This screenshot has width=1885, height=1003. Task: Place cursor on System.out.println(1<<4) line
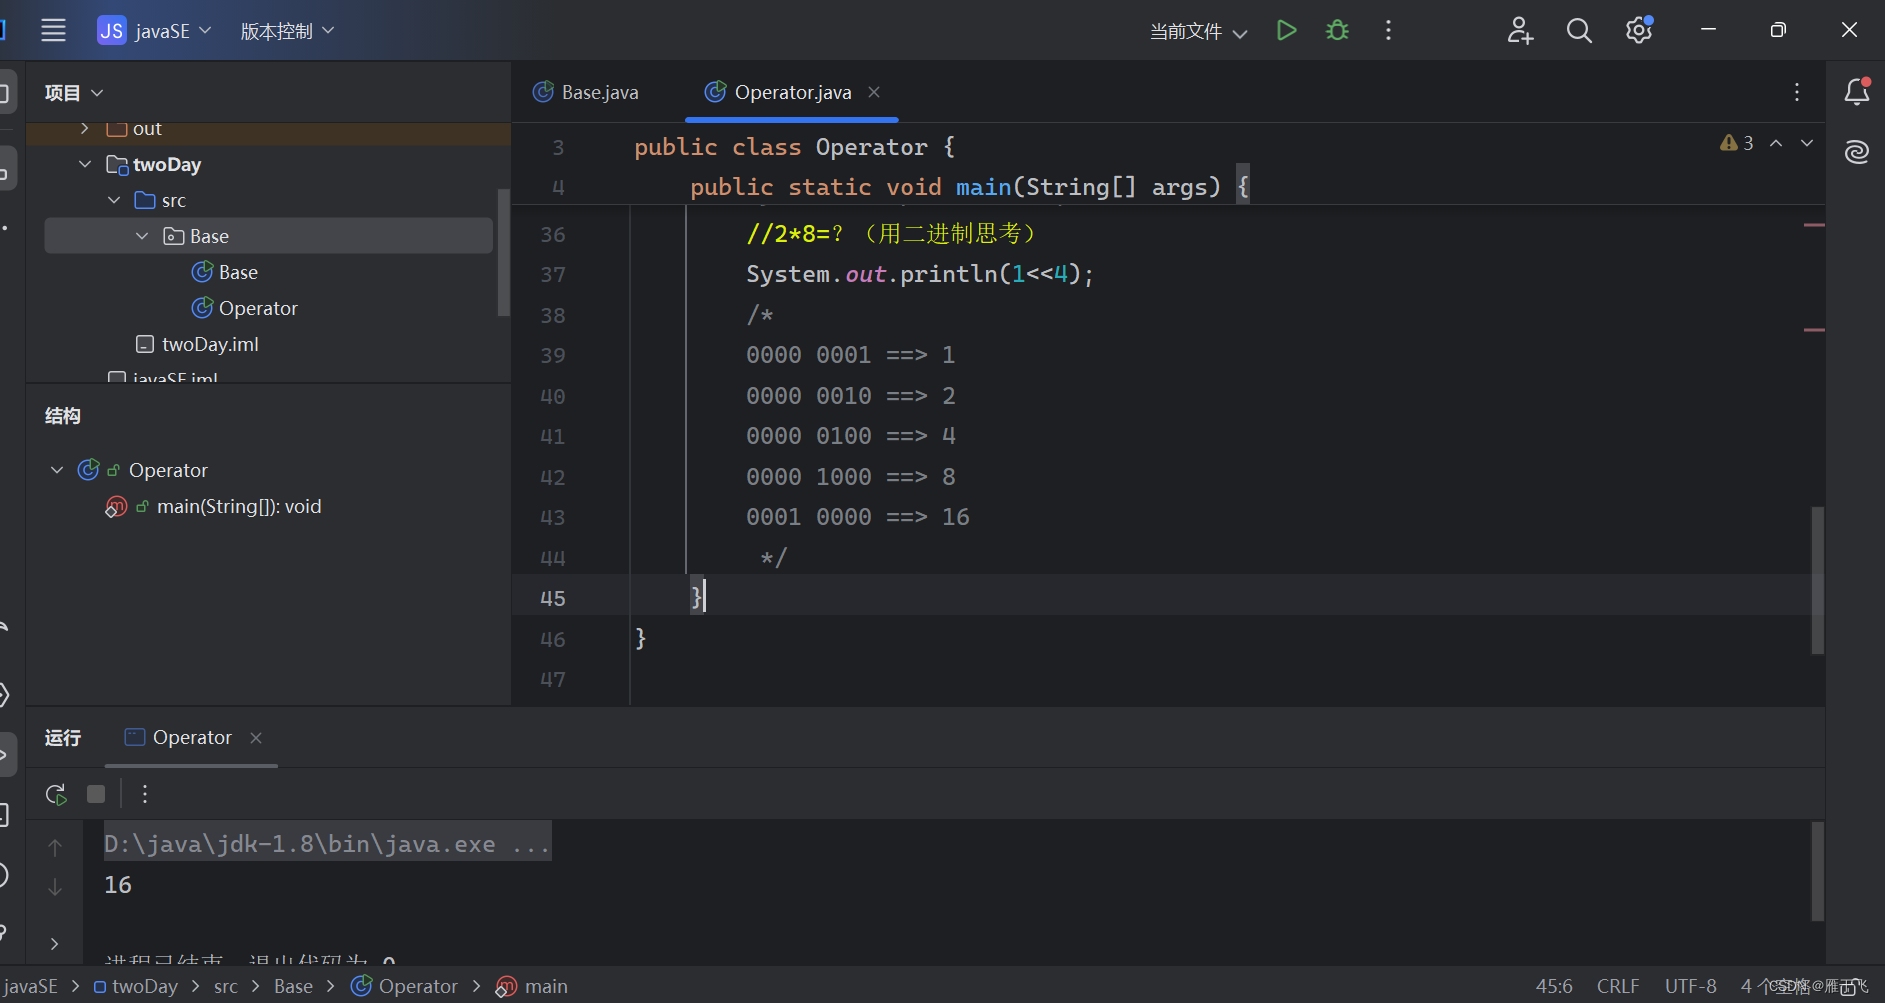920,274
